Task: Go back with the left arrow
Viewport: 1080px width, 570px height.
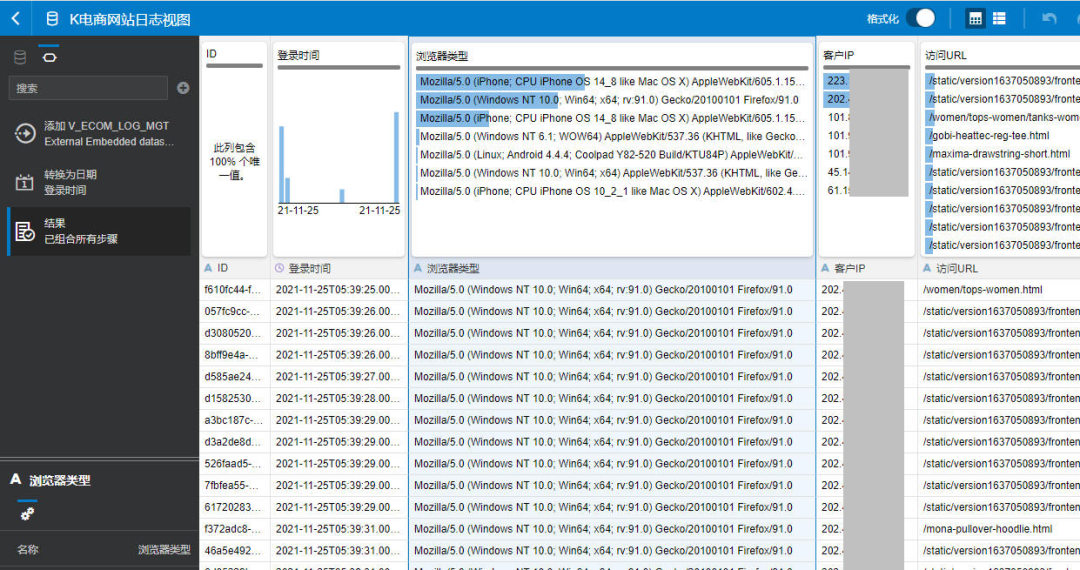Action: click(16, 19)
